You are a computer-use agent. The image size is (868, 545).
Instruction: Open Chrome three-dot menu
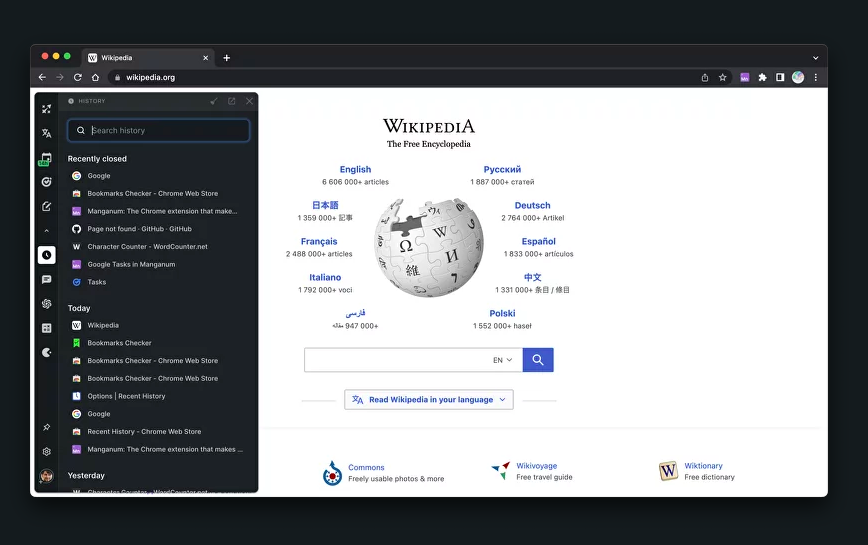[815, 77]
